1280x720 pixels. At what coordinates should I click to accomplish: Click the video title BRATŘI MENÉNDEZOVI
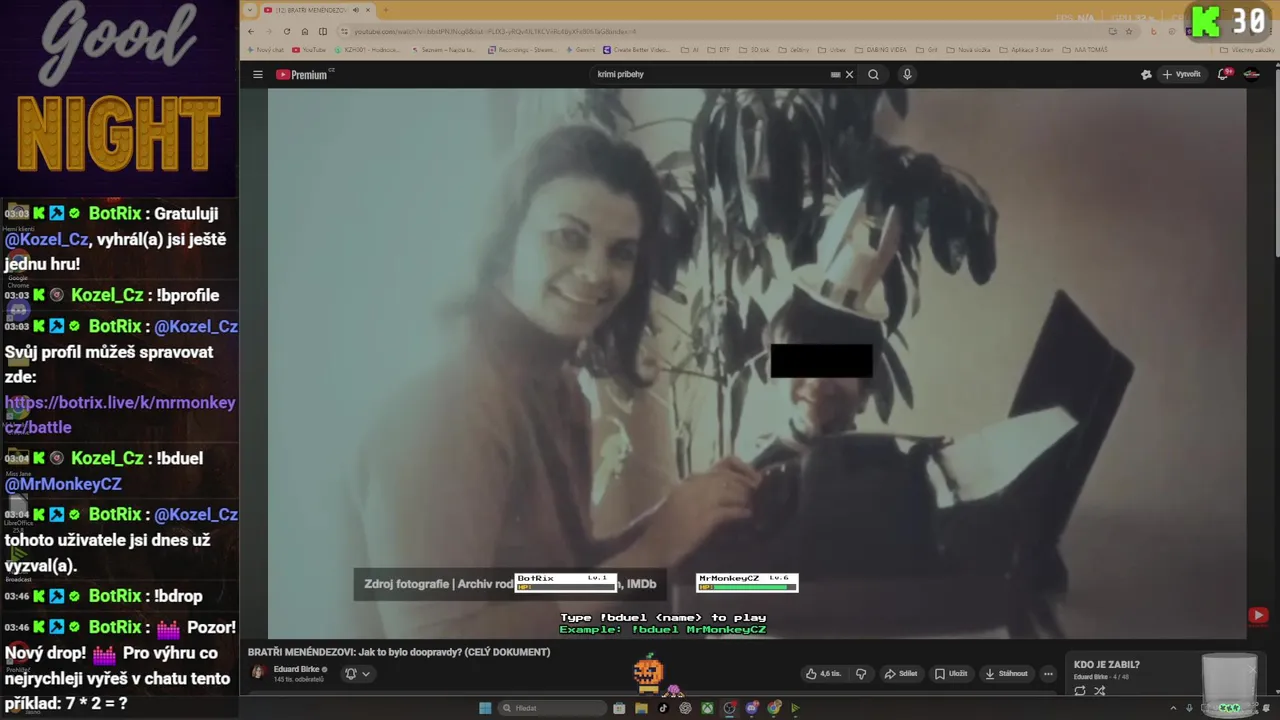pyautogui.click(x=399, y=652)
